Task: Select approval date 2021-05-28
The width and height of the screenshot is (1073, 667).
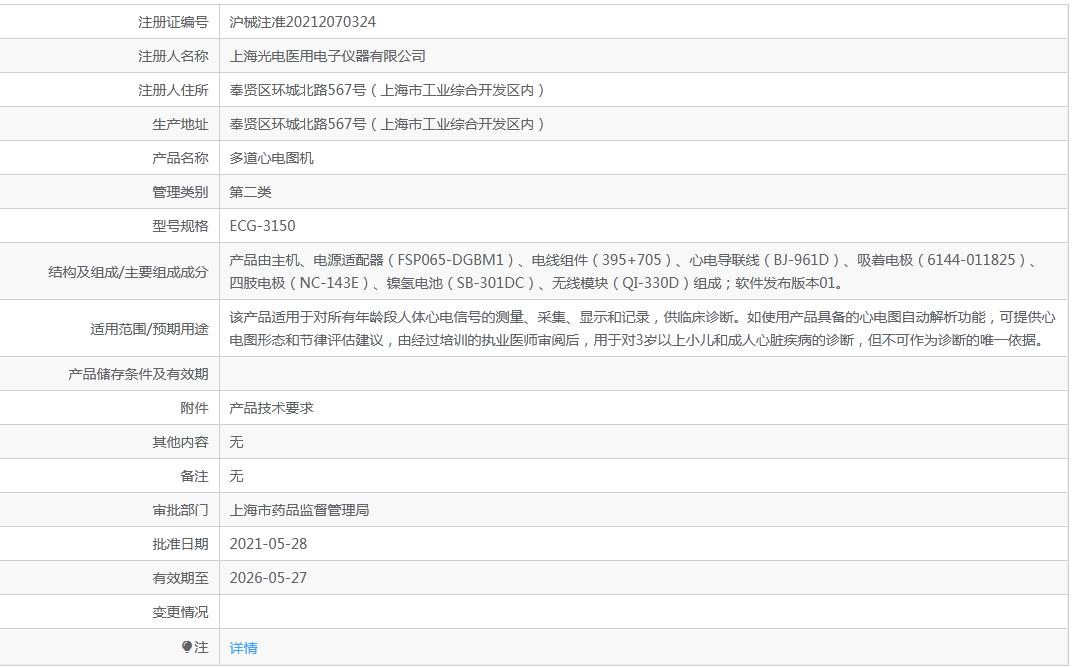Action: [x=268, y=545]
